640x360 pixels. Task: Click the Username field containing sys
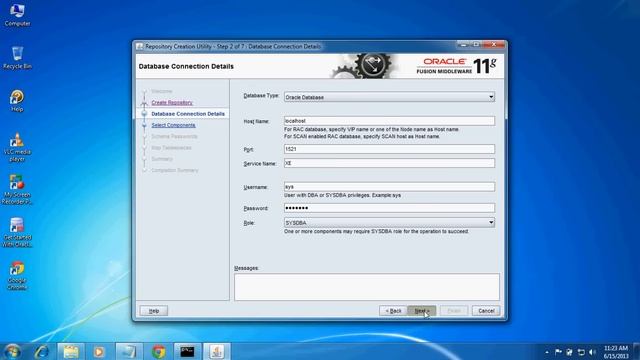pyautogui.click(x=389, y=187)
